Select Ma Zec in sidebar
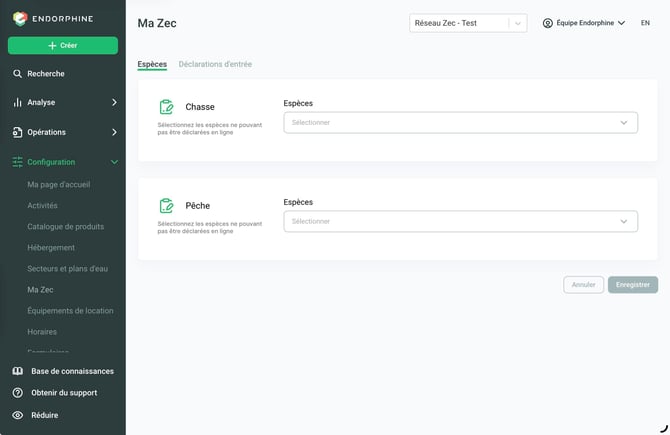 click(x=40, y=289)
